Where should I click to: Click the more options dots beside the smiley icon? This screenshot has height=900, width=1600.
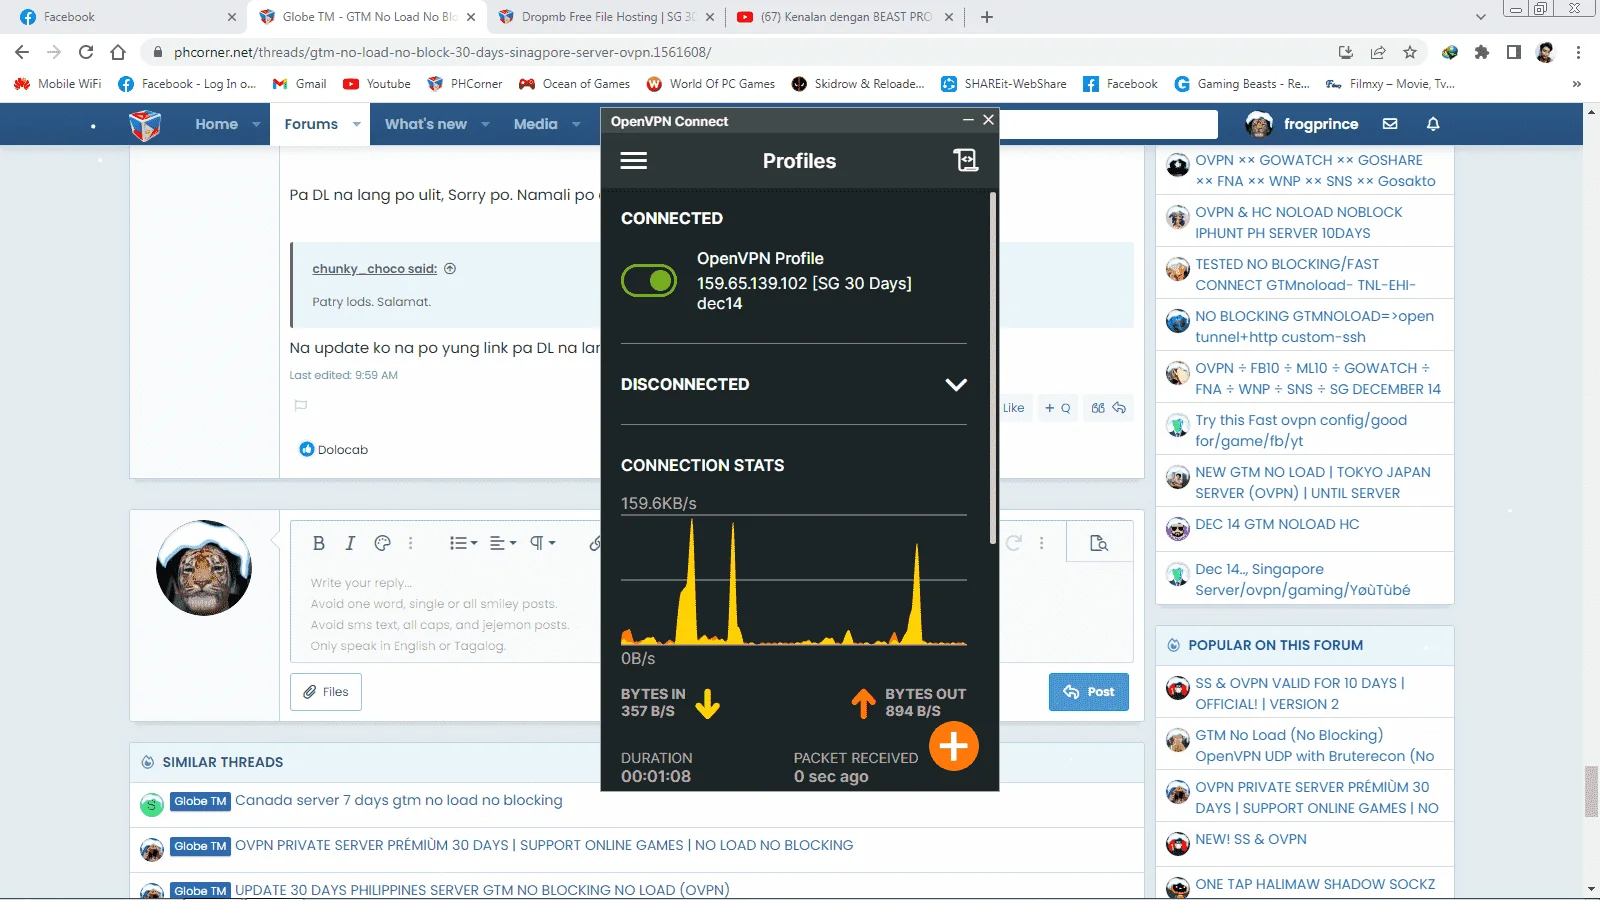pyautogui.click(x=411, y=543)
